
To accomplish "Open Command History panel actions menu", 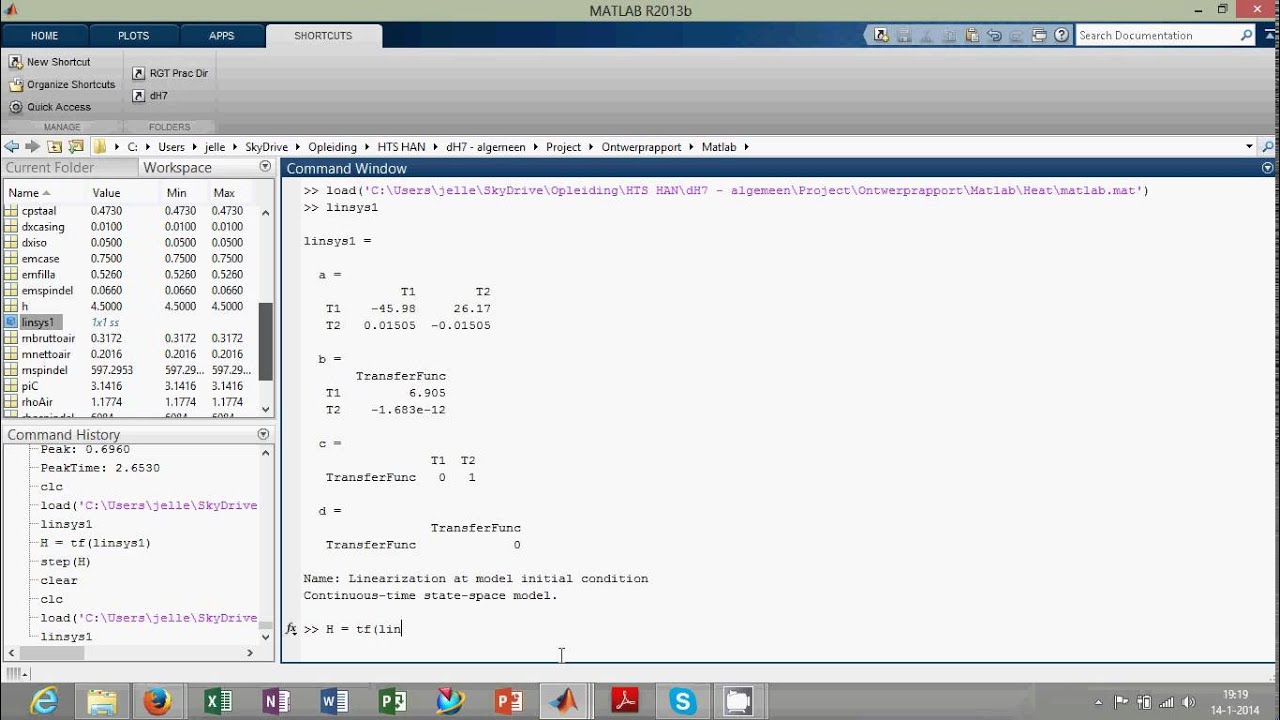I will (x=264, y=434).
